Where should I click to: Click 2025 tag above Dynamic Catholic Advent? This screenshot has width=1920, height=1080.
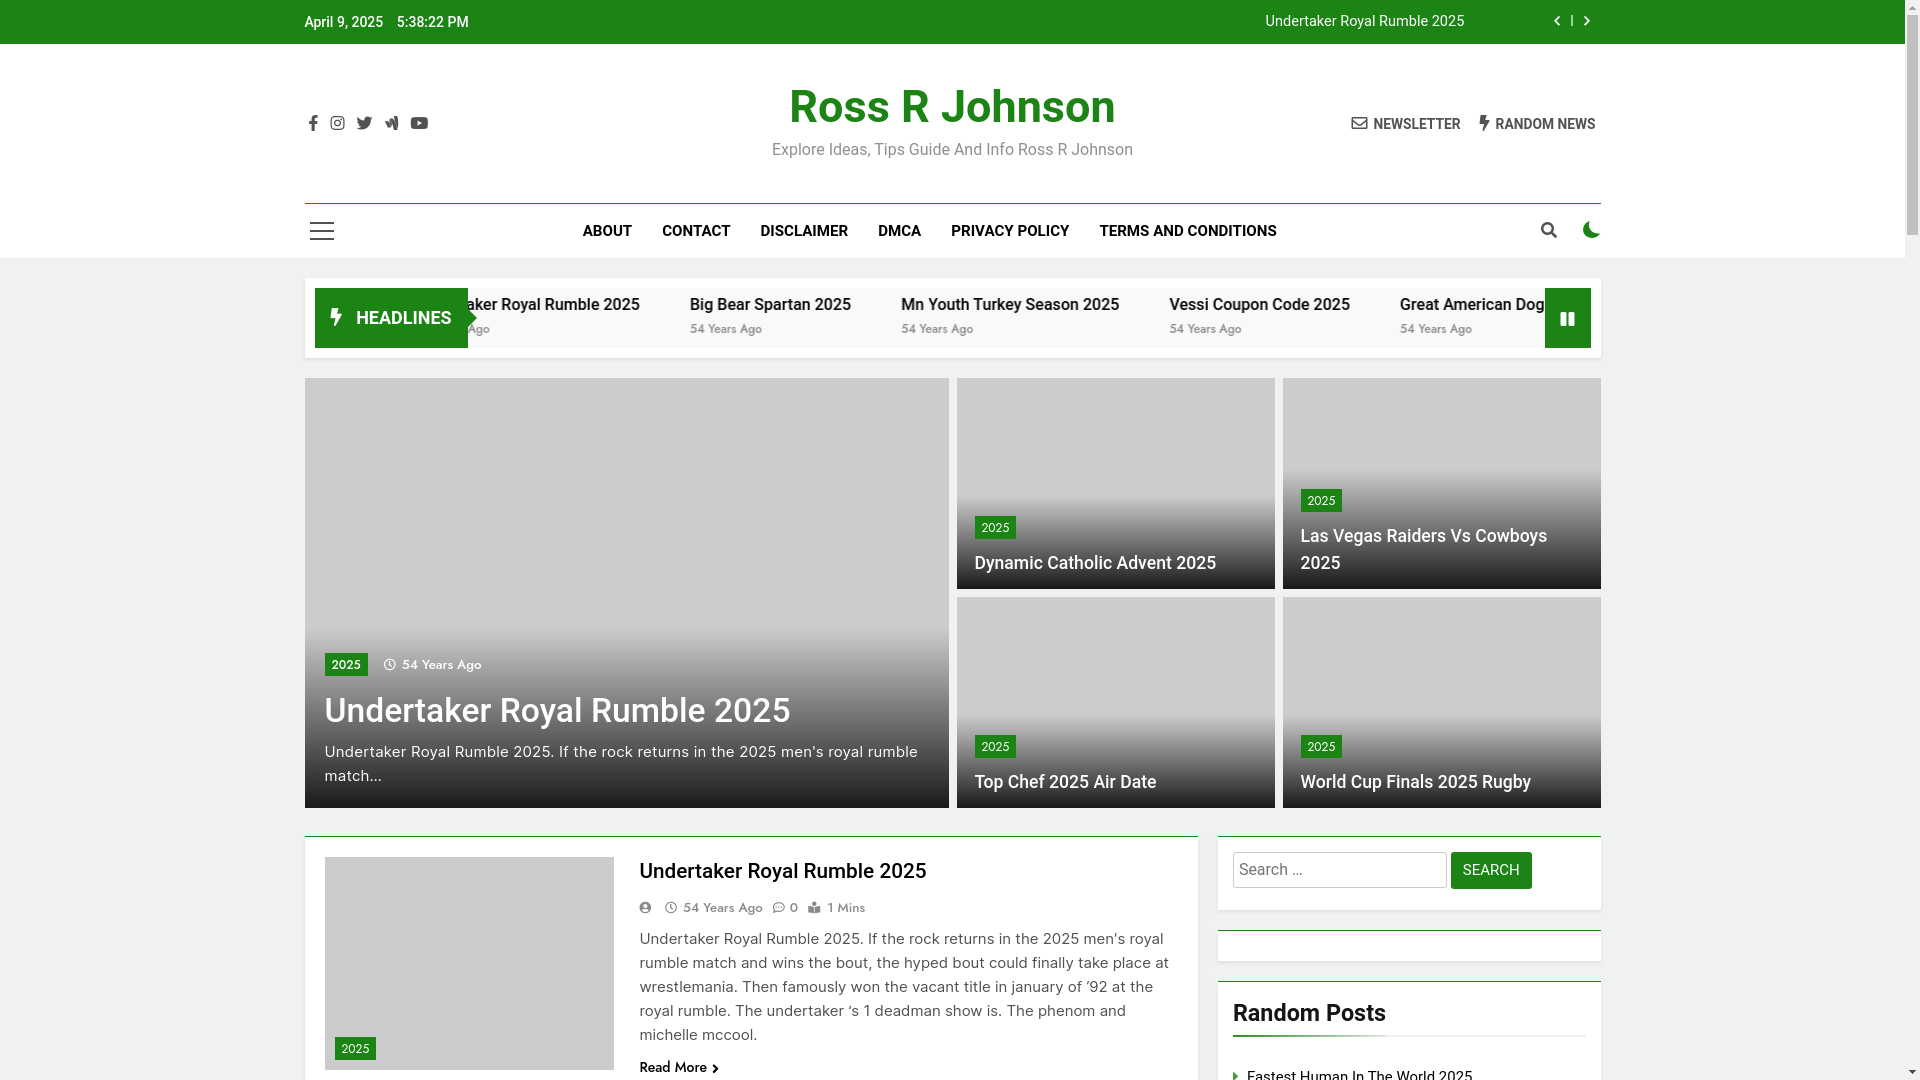tap(995, 528)
